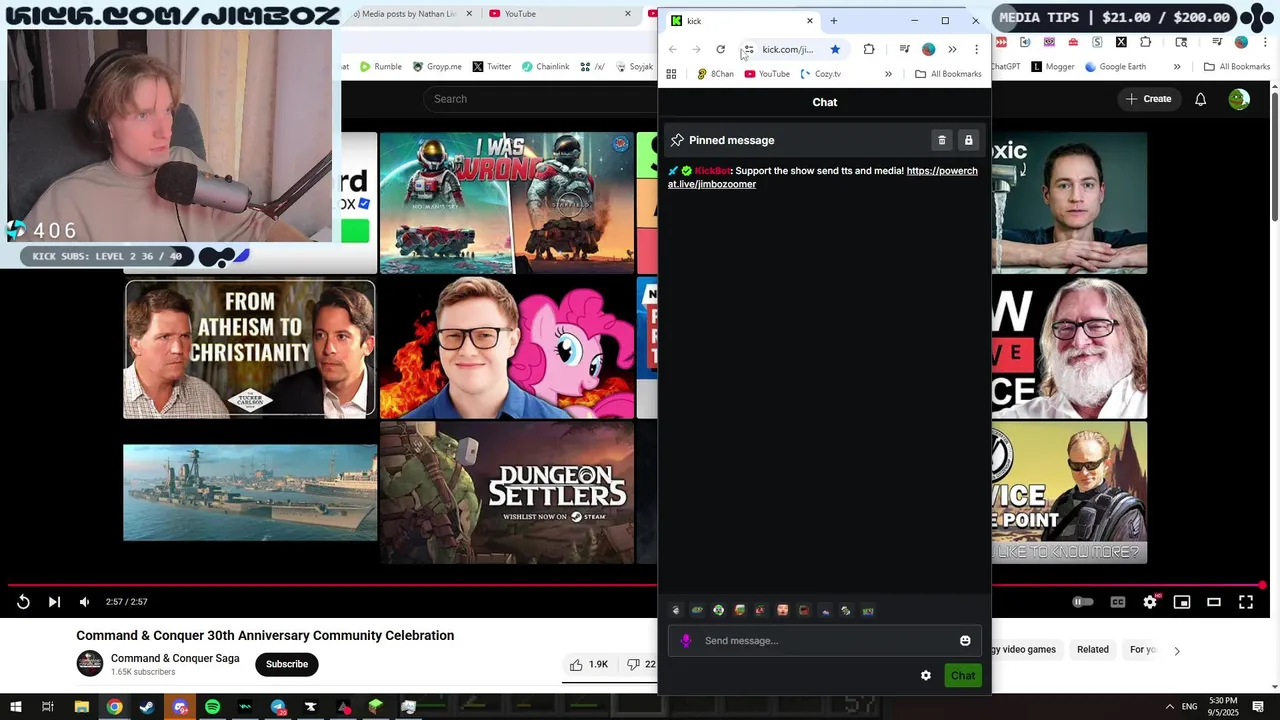Open All Bookmarks folder in background window
This screenshot has width=1280, height=720.
click(1237, 67)
